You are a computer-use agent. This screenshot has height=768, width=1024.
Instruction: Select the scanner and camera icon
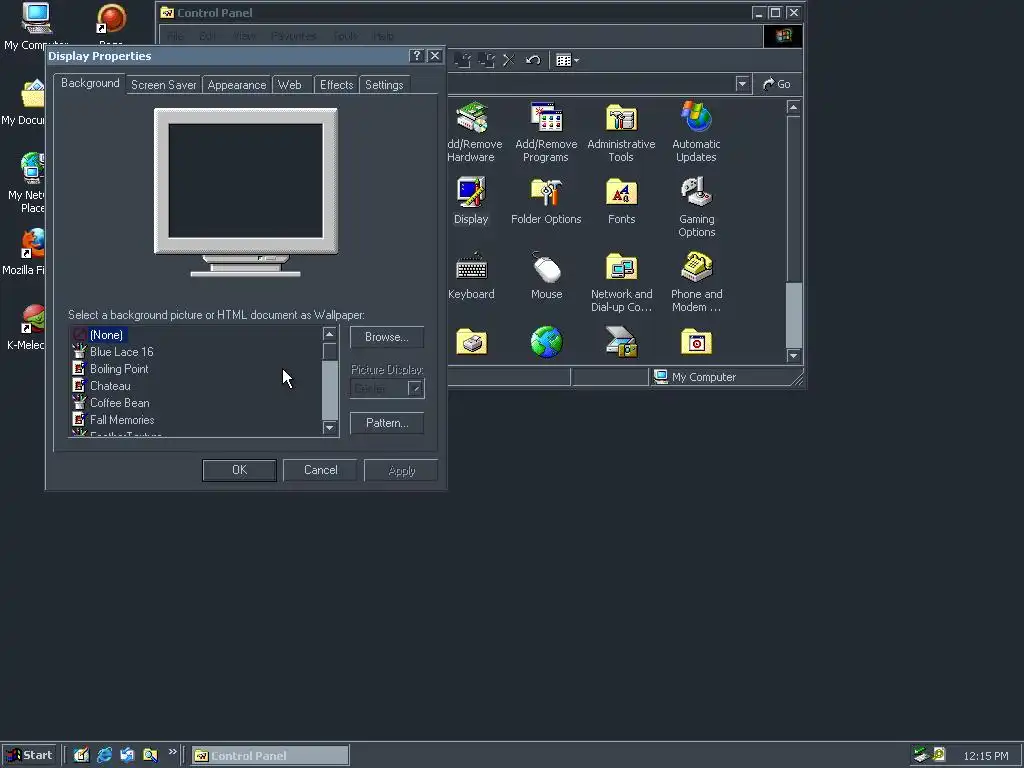click(621, 342)
